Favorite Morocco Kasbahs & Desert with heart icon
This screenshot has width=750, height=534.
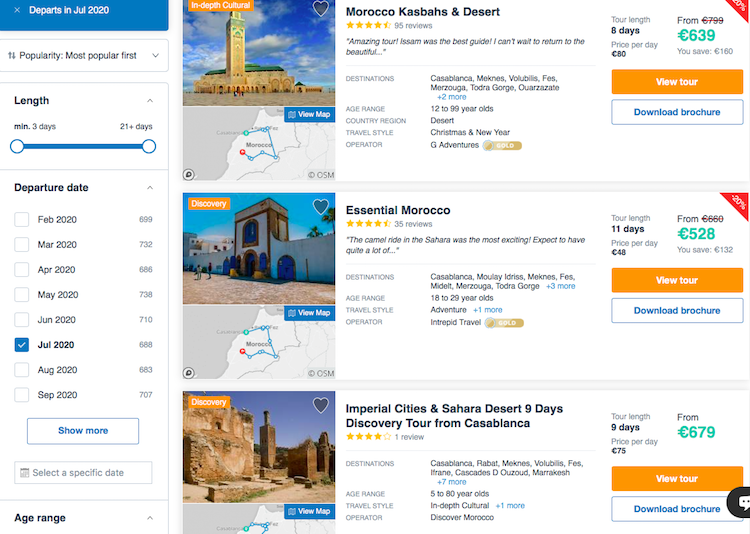click(320, 8)
